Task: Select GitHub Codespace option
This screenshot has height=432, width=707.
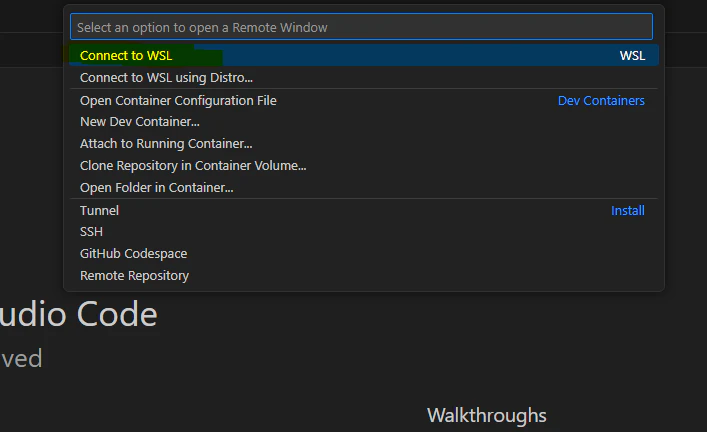Action: click(x=364, y=253)
